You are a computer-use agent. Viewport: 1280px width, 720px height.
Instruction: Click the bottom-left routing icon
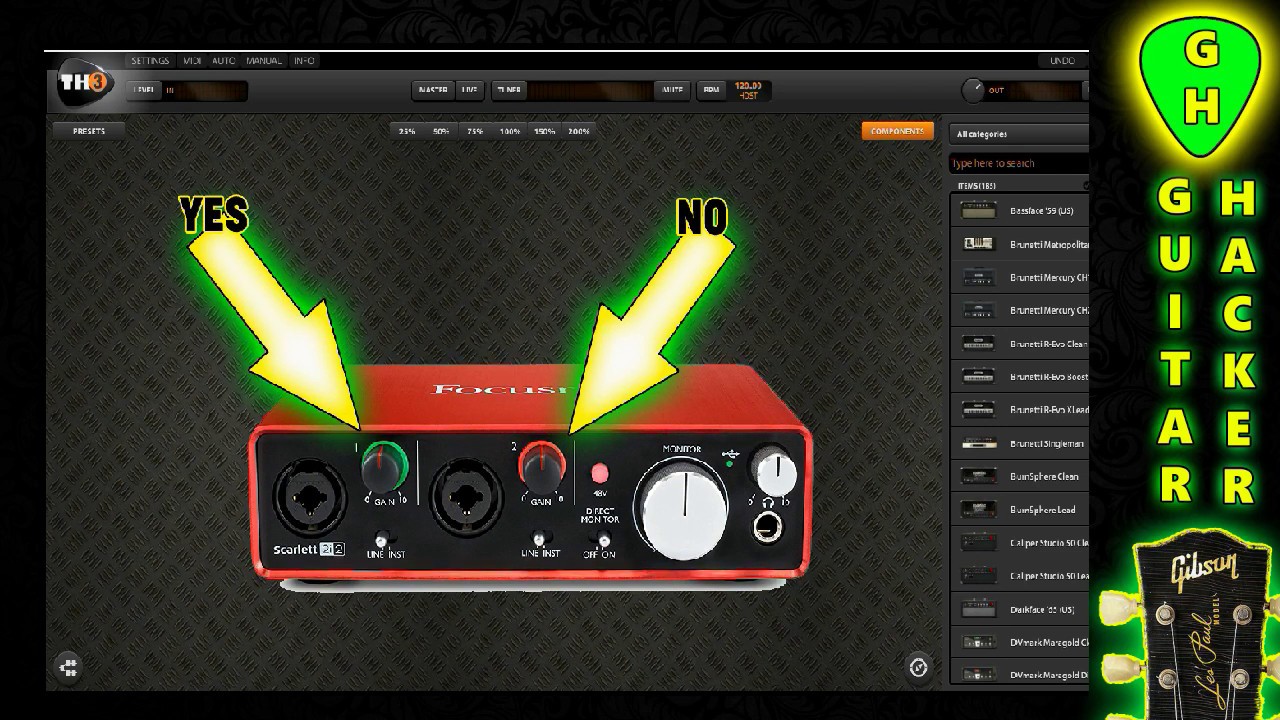click(69, 666)
